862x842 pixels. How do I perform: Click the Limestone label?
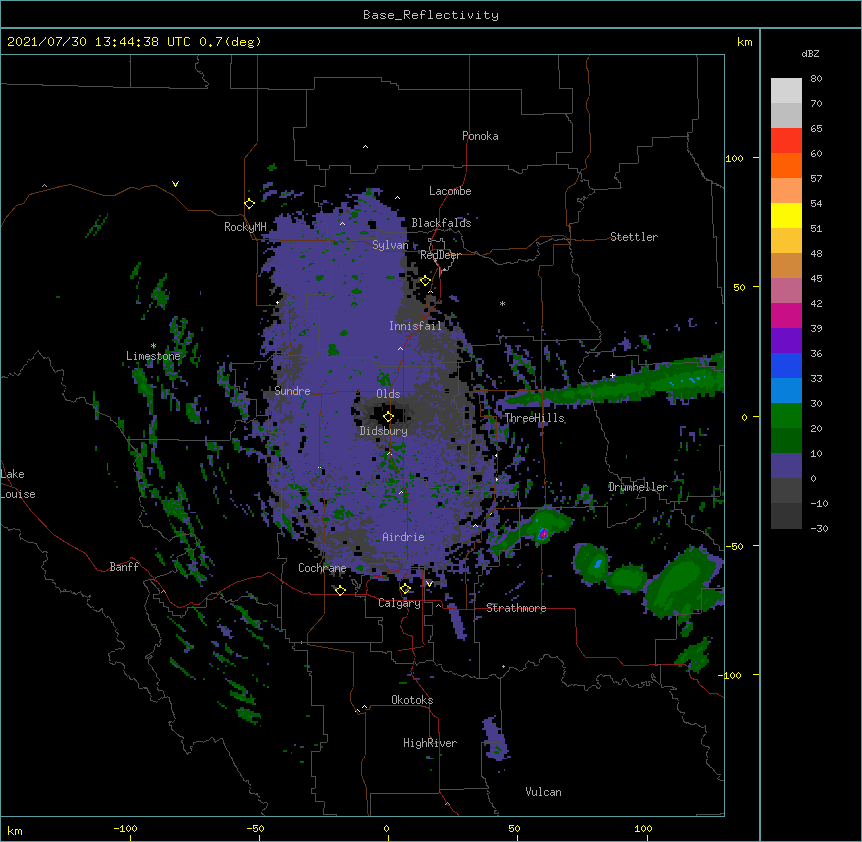(153, 356)
